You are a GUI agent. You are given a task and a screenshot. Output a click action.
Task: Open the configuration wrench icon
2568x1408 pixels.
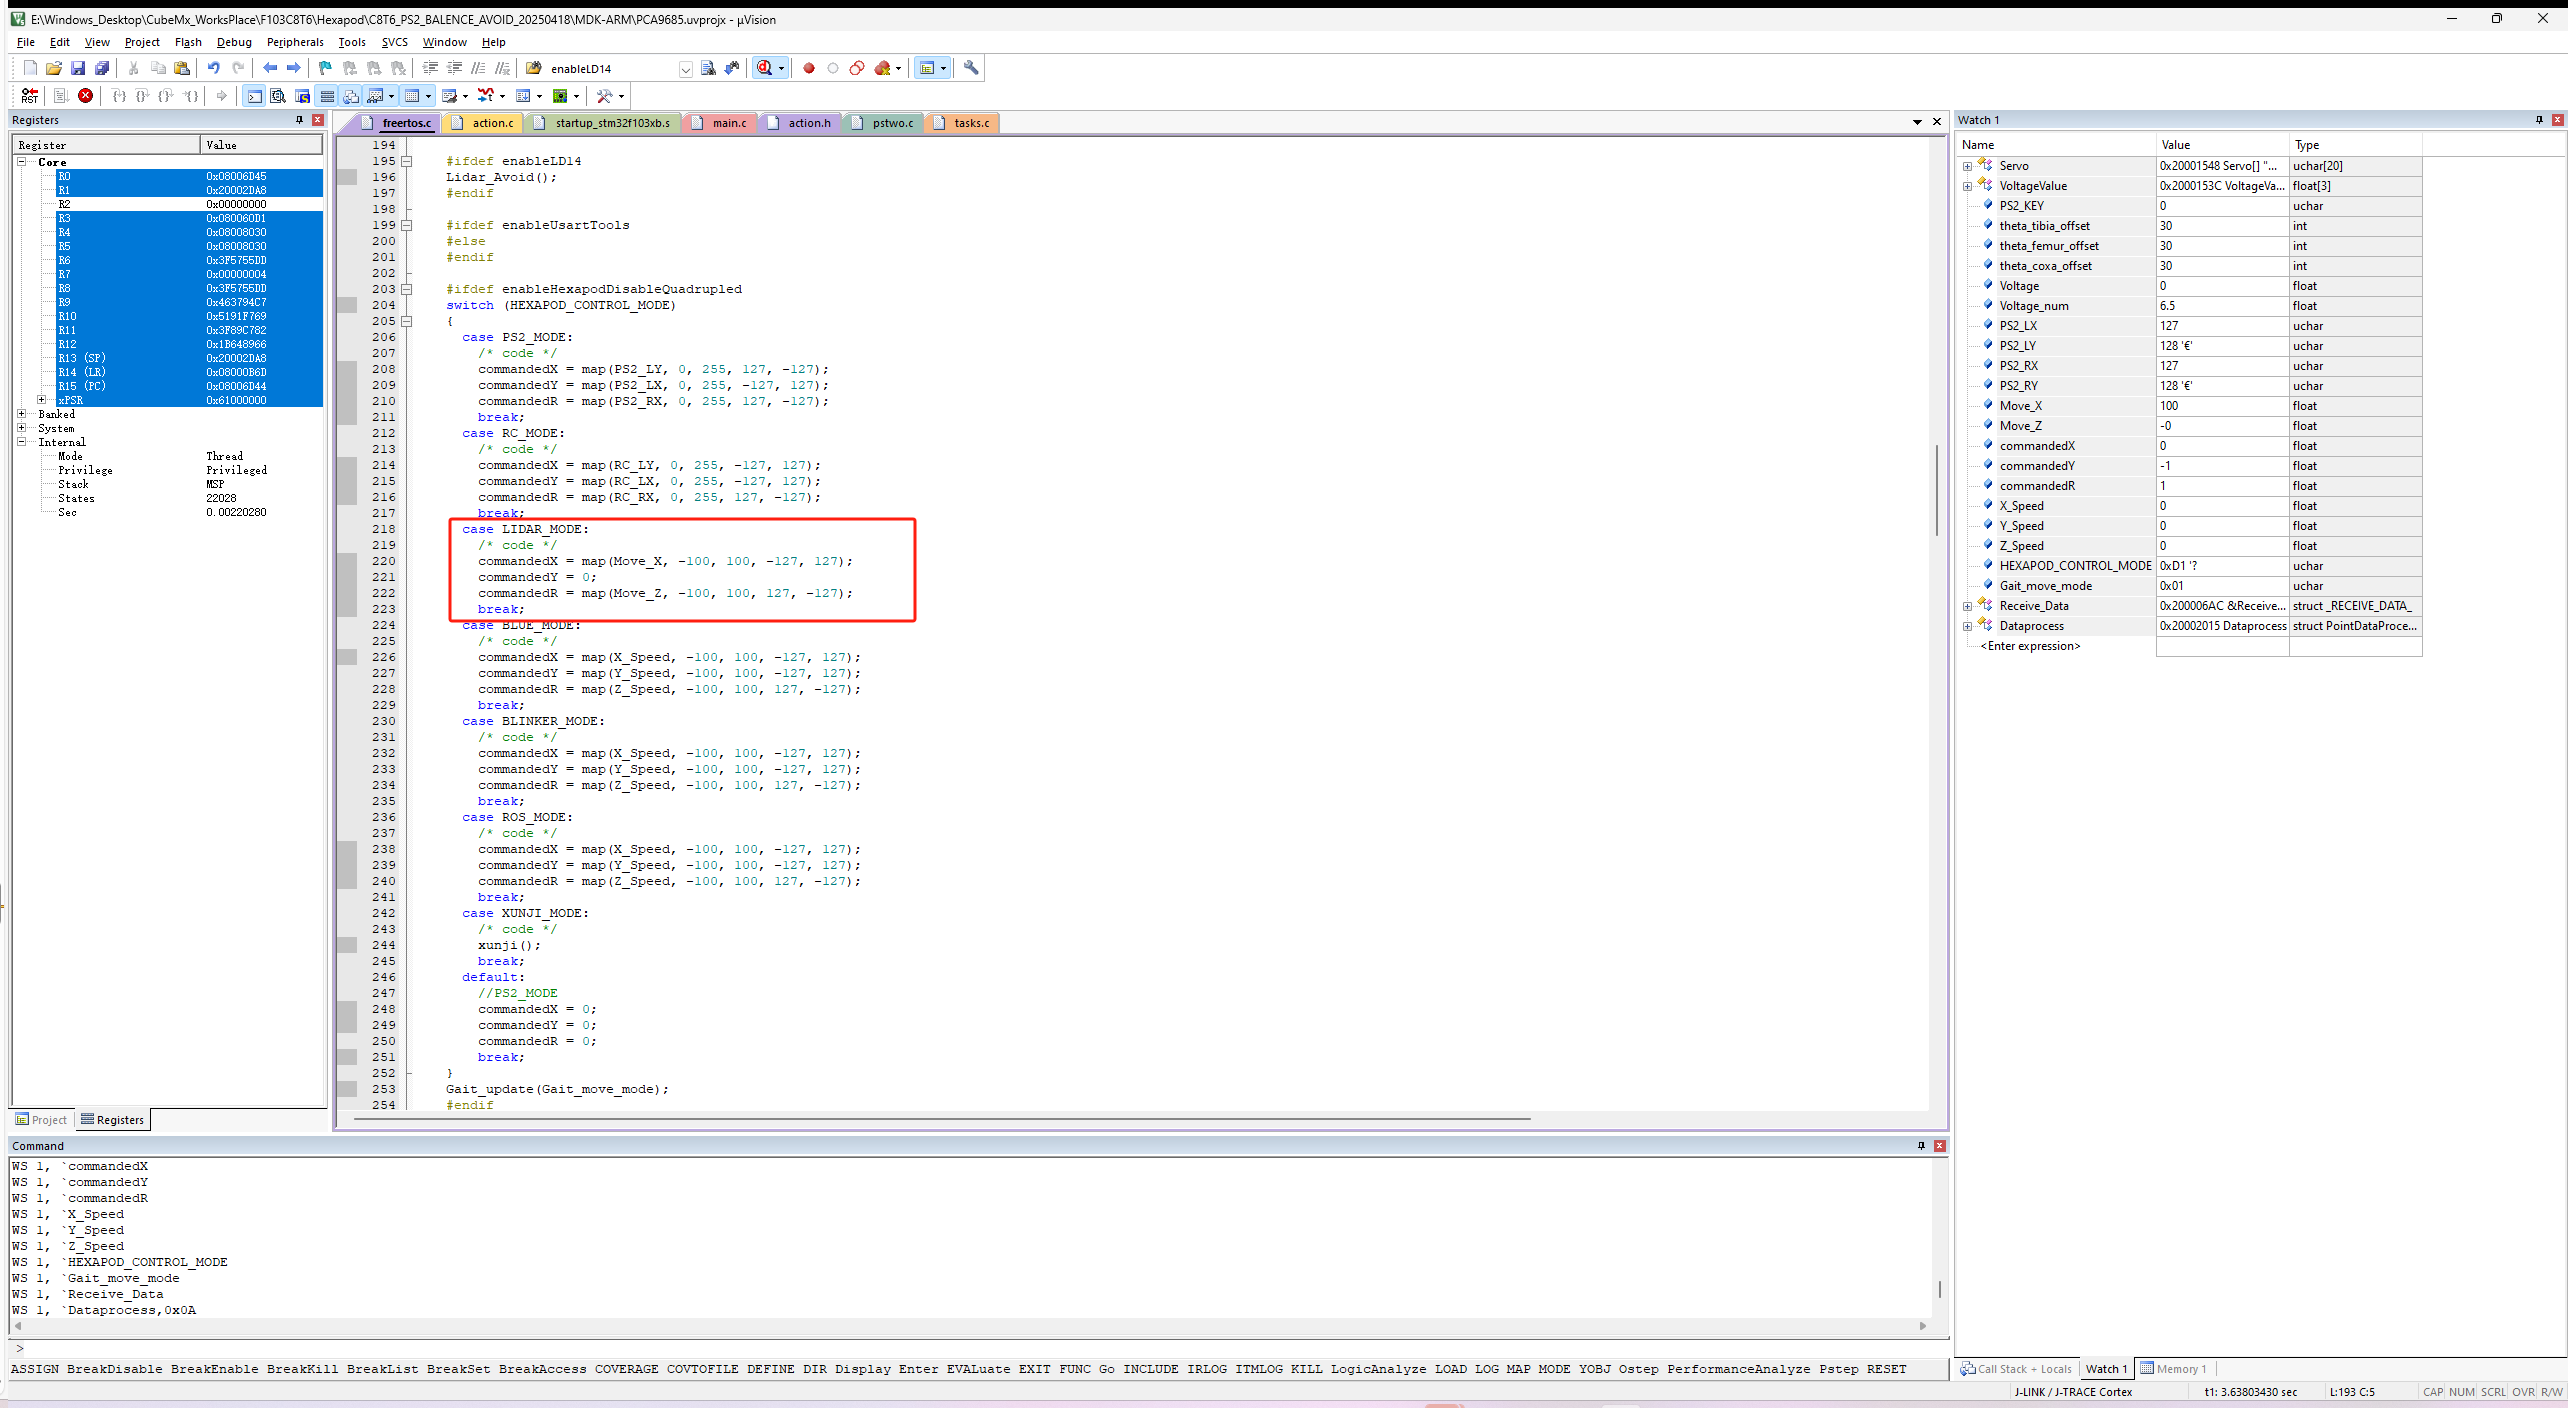pyautogui.click(x=971, y=68)
